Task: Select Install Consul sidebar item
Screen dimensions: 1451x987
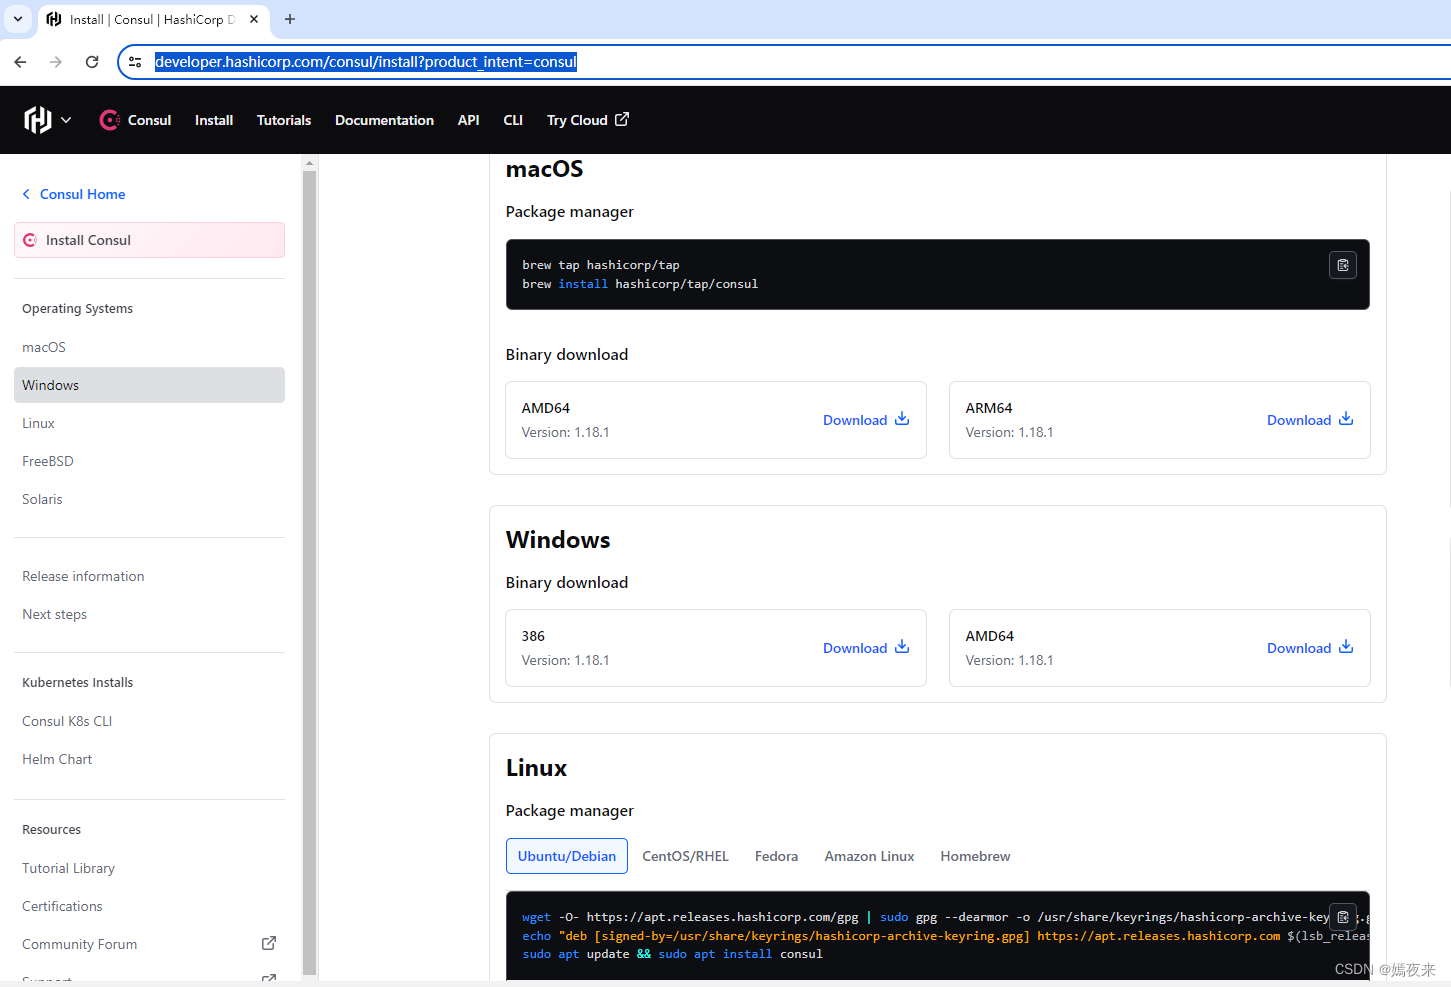Action: click(x=149, y=240)
